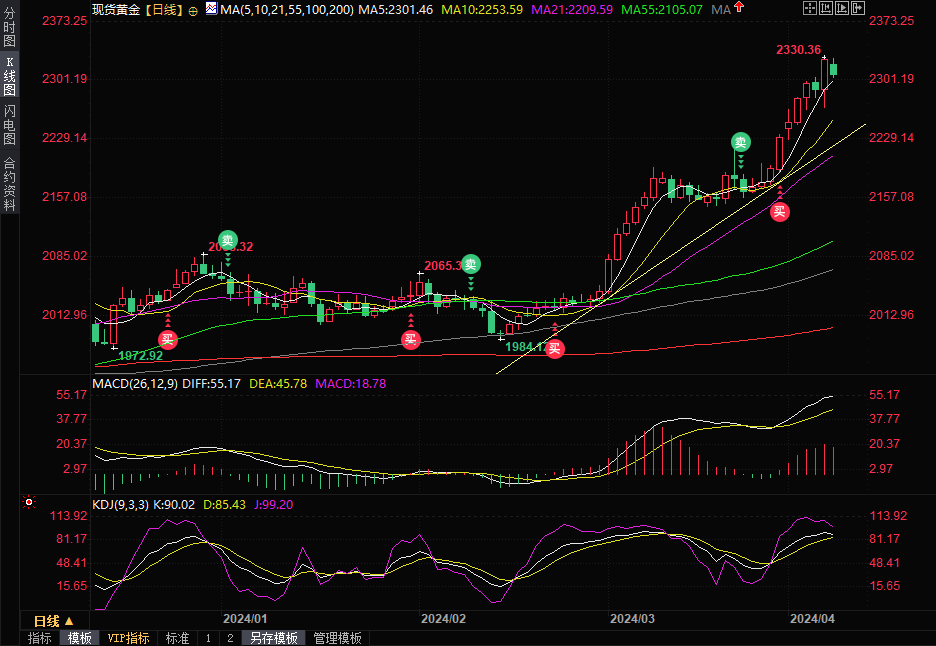Click the red 买 marker near 1984.1
Image resolution: width=936 pixels, height=646 pixels.
[x=554, y=348]
